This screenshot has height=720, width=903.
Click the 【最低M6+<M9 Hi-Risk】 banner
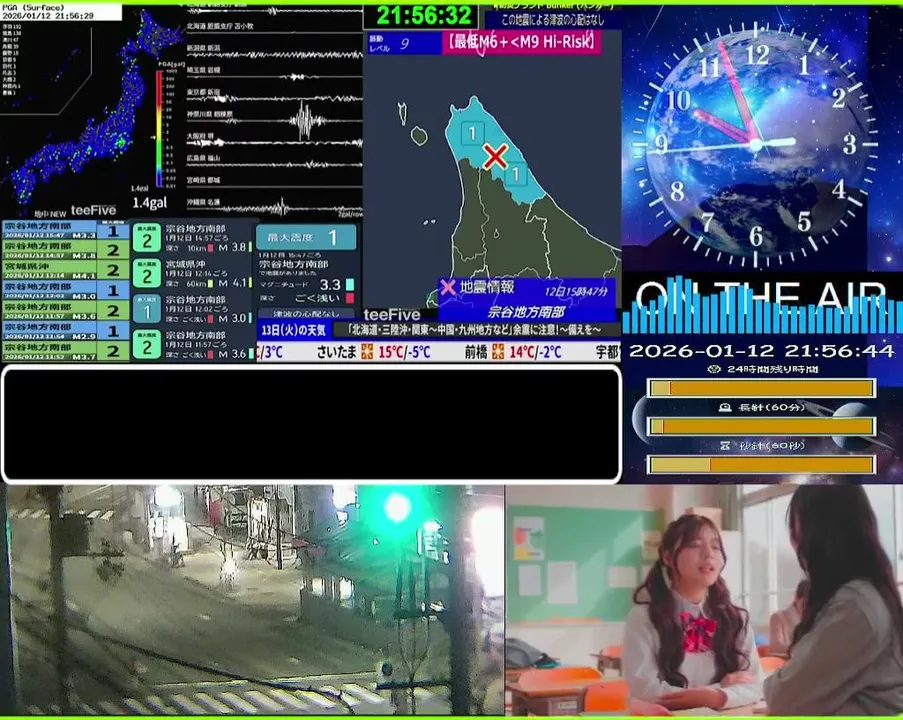(x=521, y=42)
